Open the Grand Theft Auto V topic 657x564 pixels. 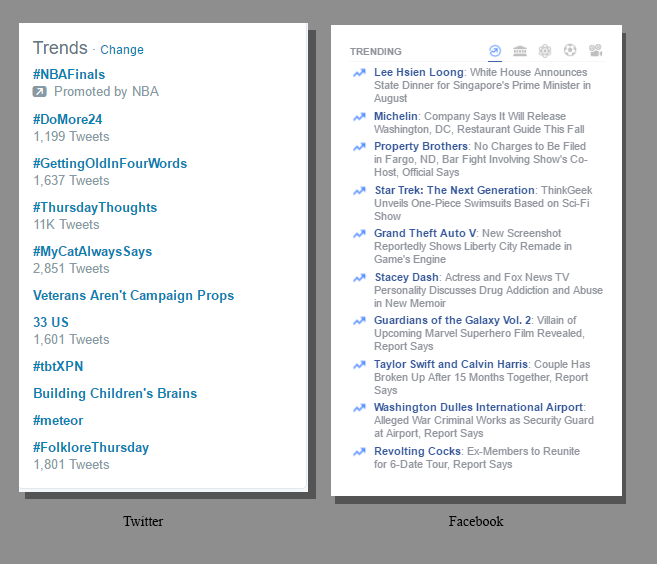425,233
